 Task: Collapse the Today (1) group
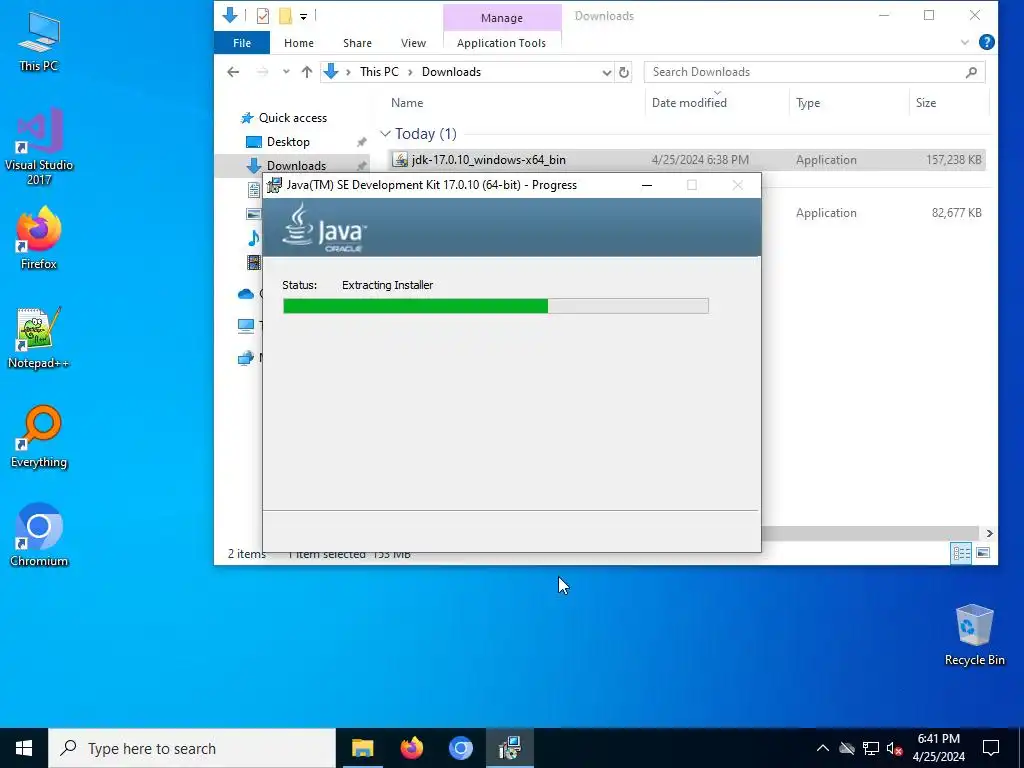pyautogui.click(x=385, y=134)
